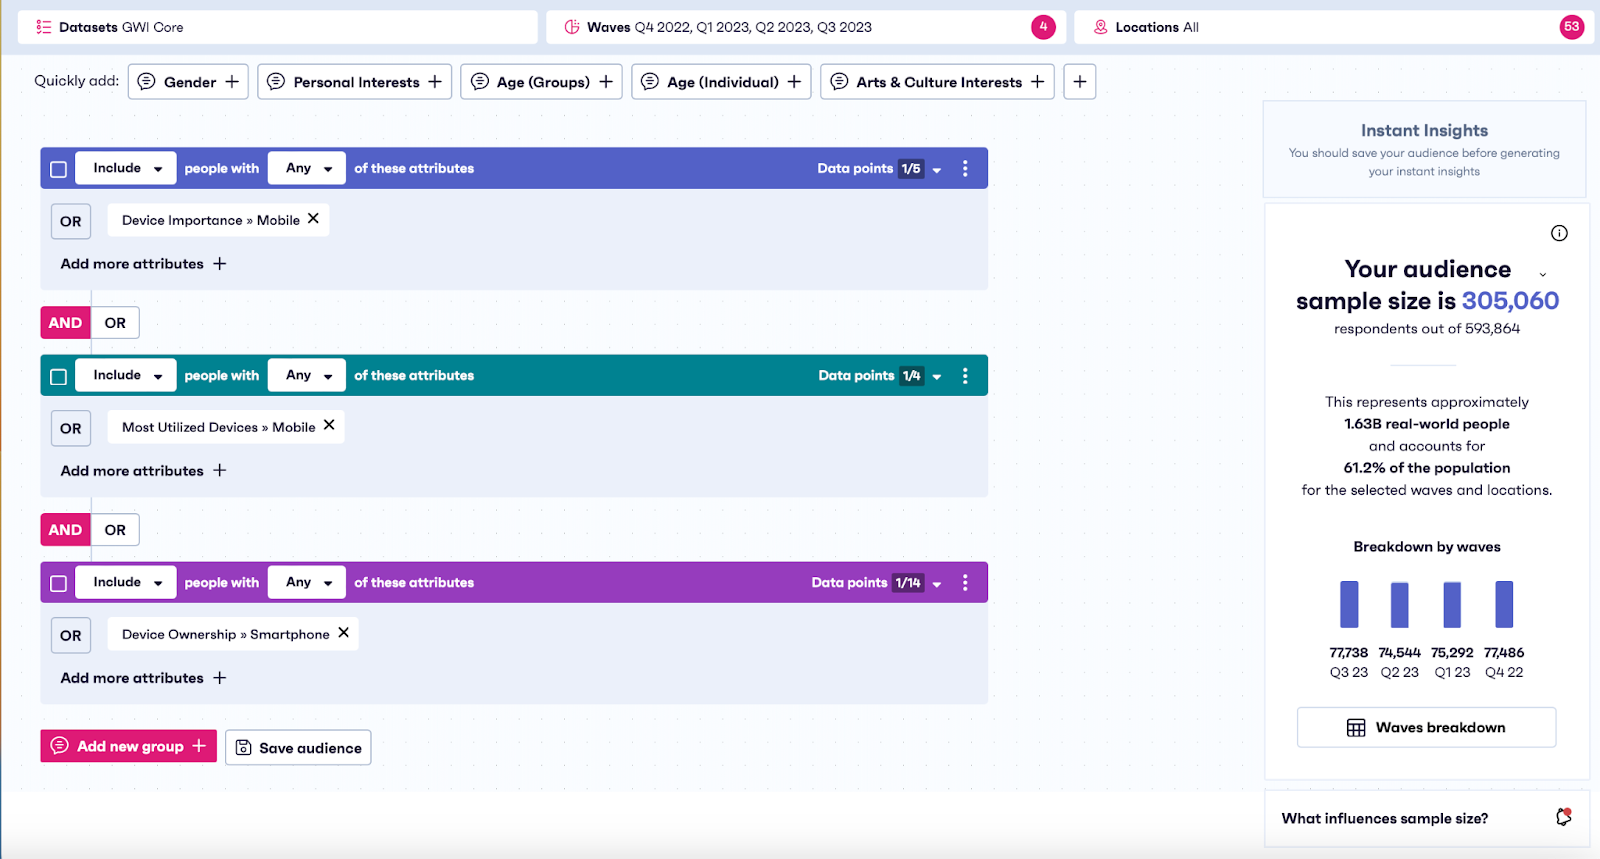Image resolution: width=1600 pixels, height=859 pixels.
Task: Tick the checkbox of the blue Device Importance group
Action: tap(58, 169)
